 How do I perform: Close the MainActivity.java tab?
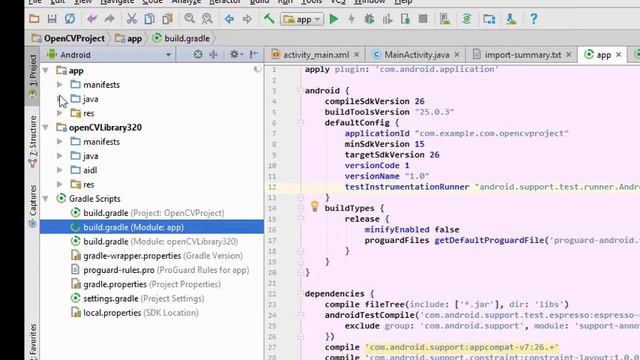[x=457, y=55]
